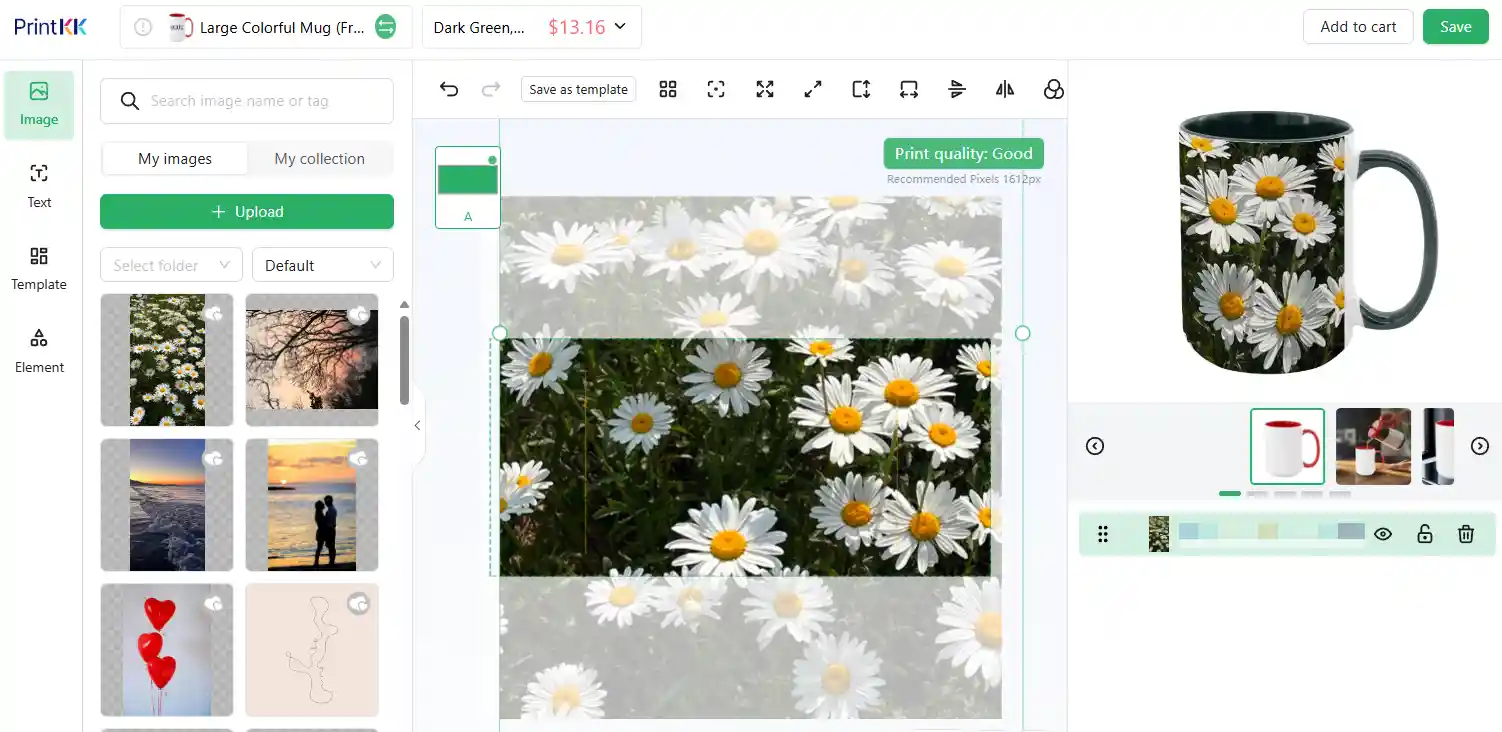Viewport: 1502px width, 732px height.
Task: Open the Default sort dropdown
Action: [323, 265]
